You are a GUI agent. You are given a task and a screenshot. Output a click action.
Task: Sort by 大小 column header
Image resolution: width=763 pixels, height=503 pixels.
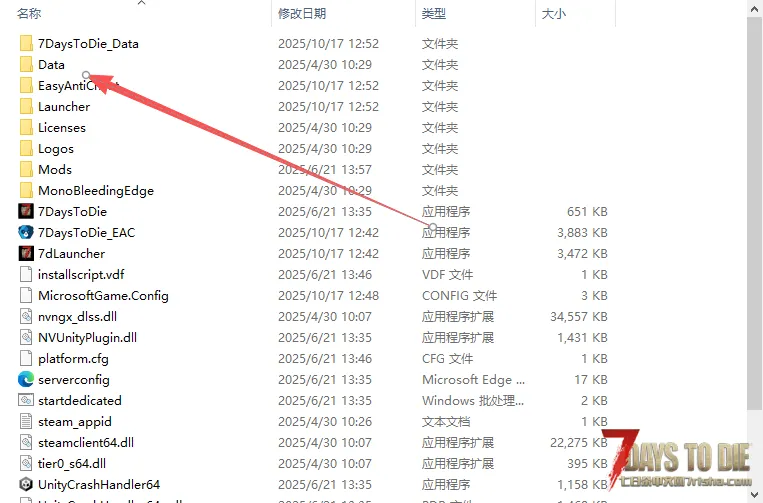coord(553,13)
